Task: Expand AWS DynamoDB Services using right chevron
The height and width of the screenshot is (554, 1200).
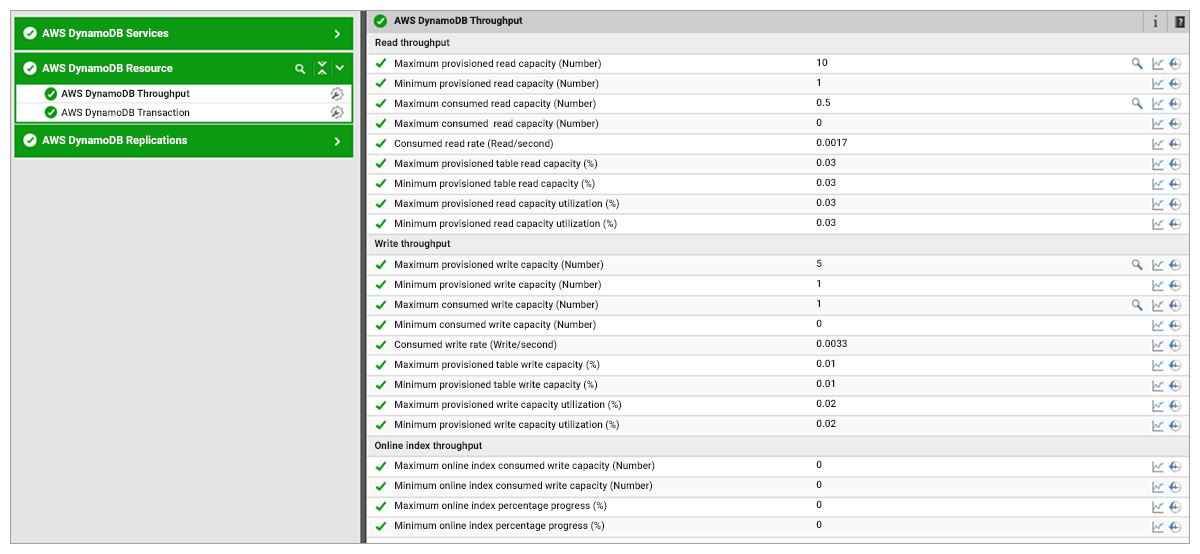Action: tap(337, 34)
